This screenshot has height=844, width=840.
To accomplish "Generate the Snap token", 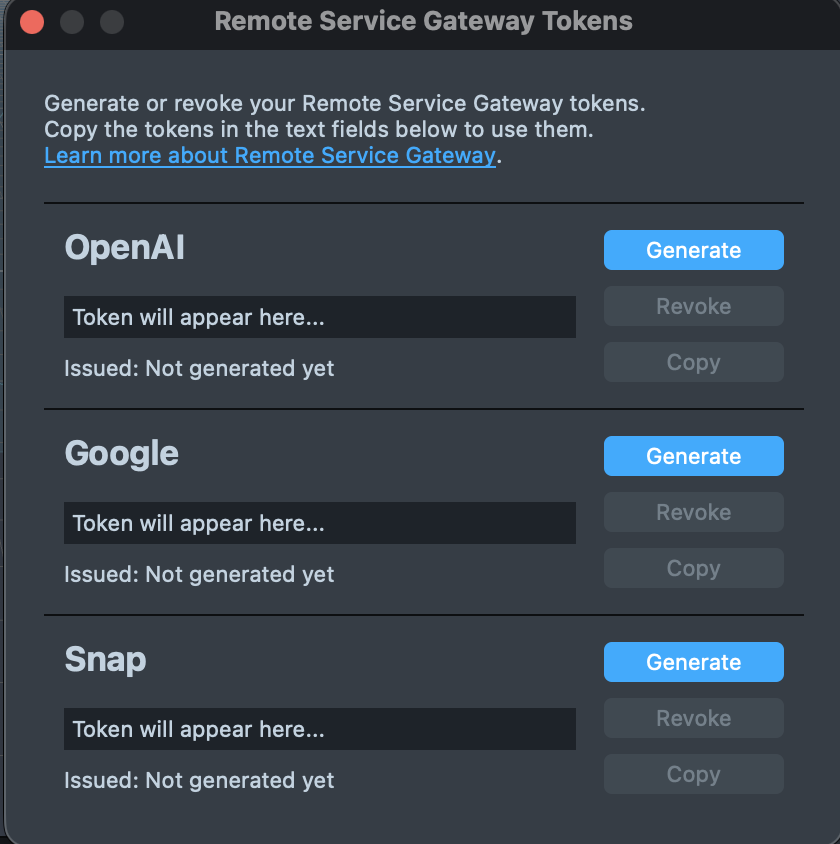I will pos(693,662).
